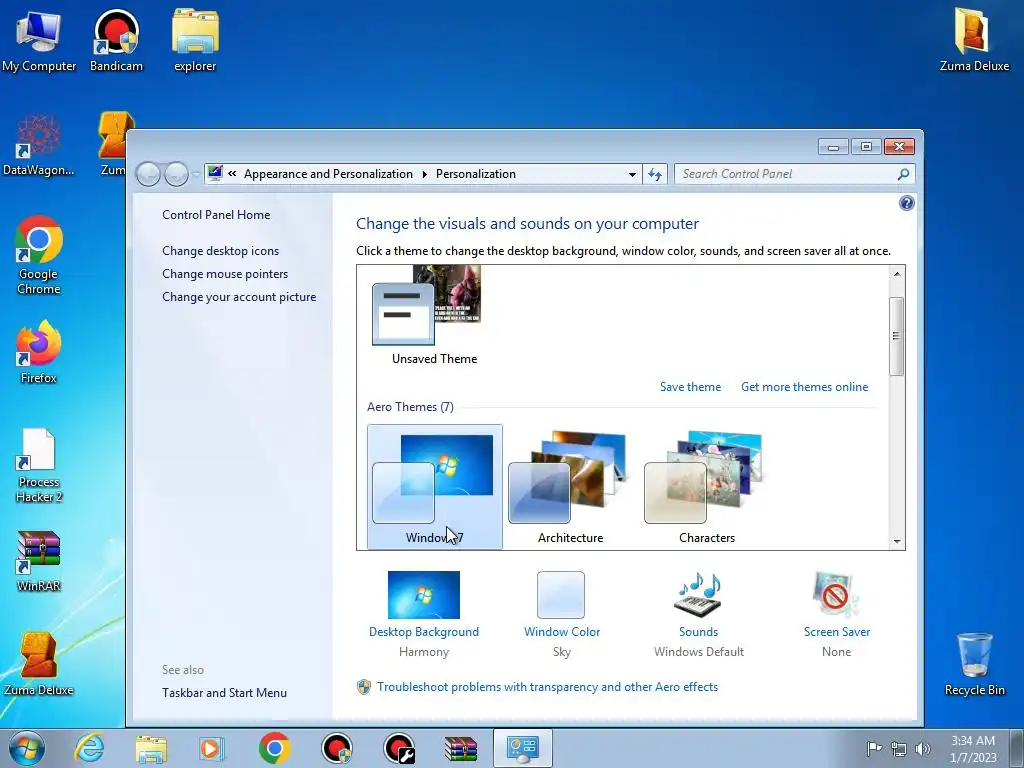Open the address bar history dropdown arrow

coord(632,174)
